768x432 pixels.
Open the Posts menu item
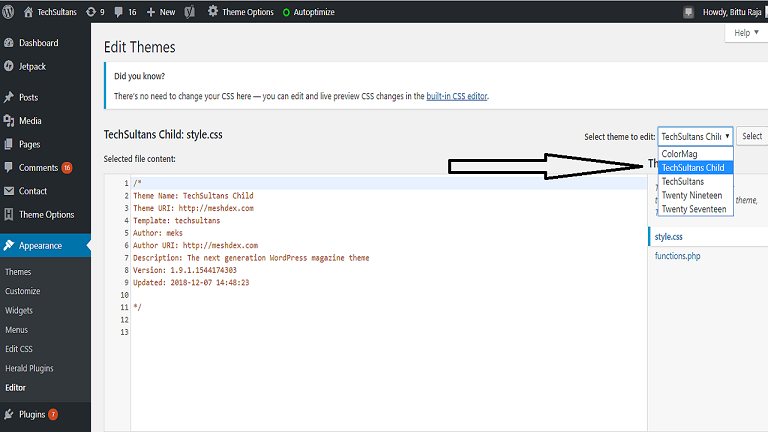(28, 97)
